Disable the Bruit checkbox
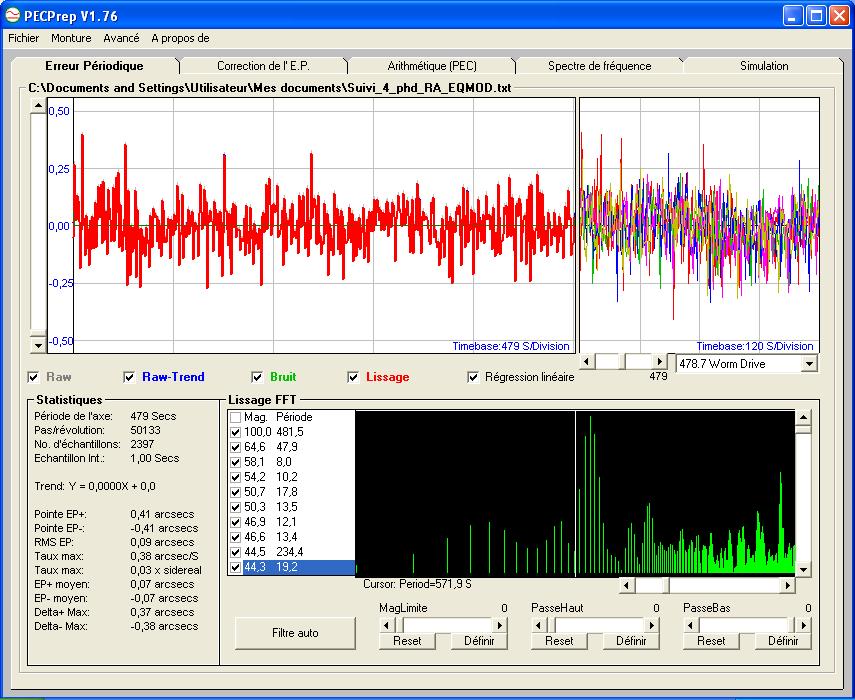This screenshot has height=700, width=855. (257, 377)
